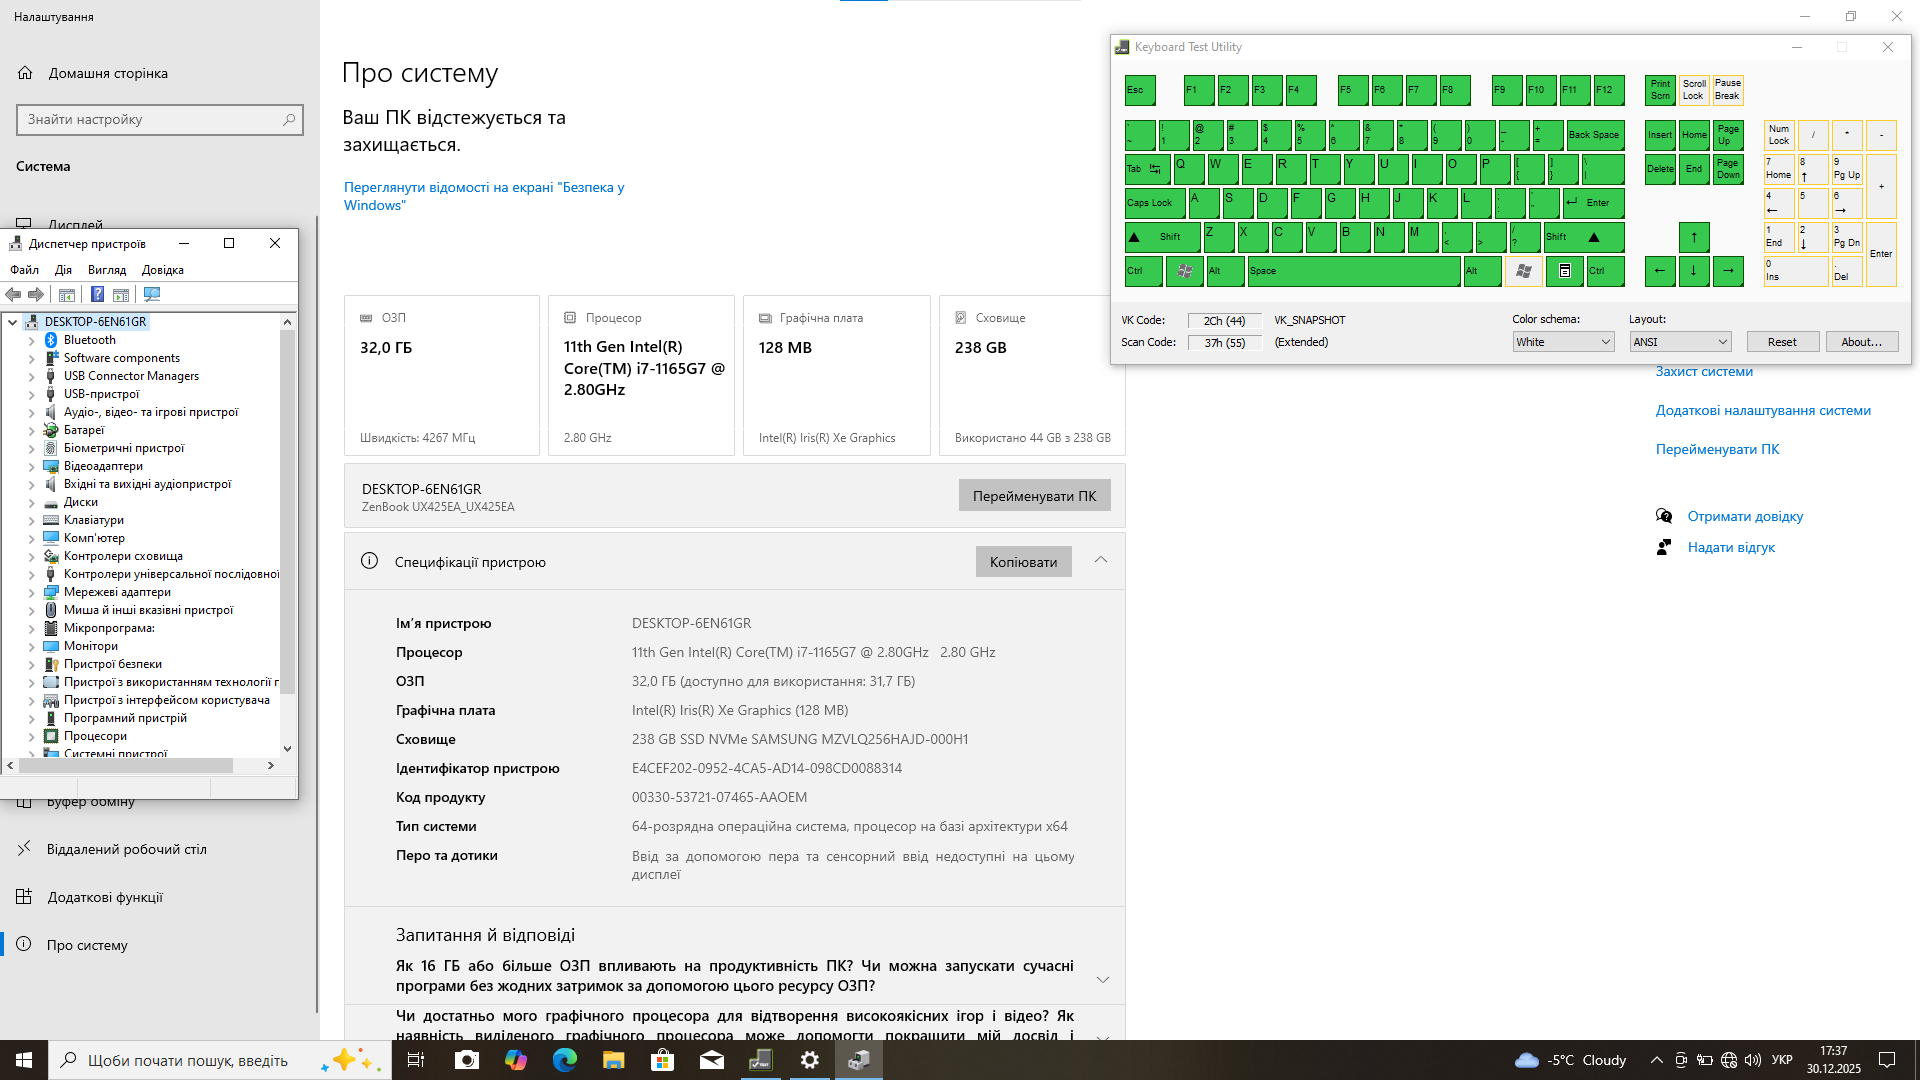Open File Explorer from the taskbar
The image size is (1920, 1080).
click(614, 1060)
